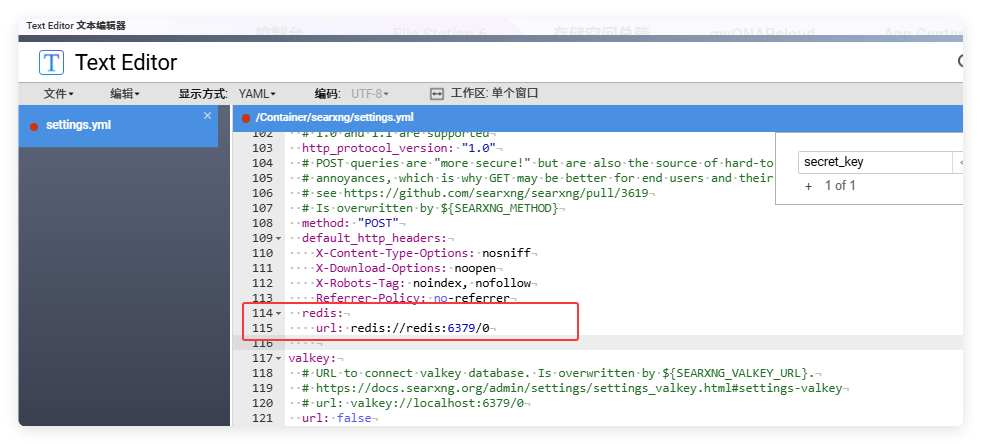Collapse the valkey block at line 117
The image size is (981, 444).
click(x=278, y=358)
